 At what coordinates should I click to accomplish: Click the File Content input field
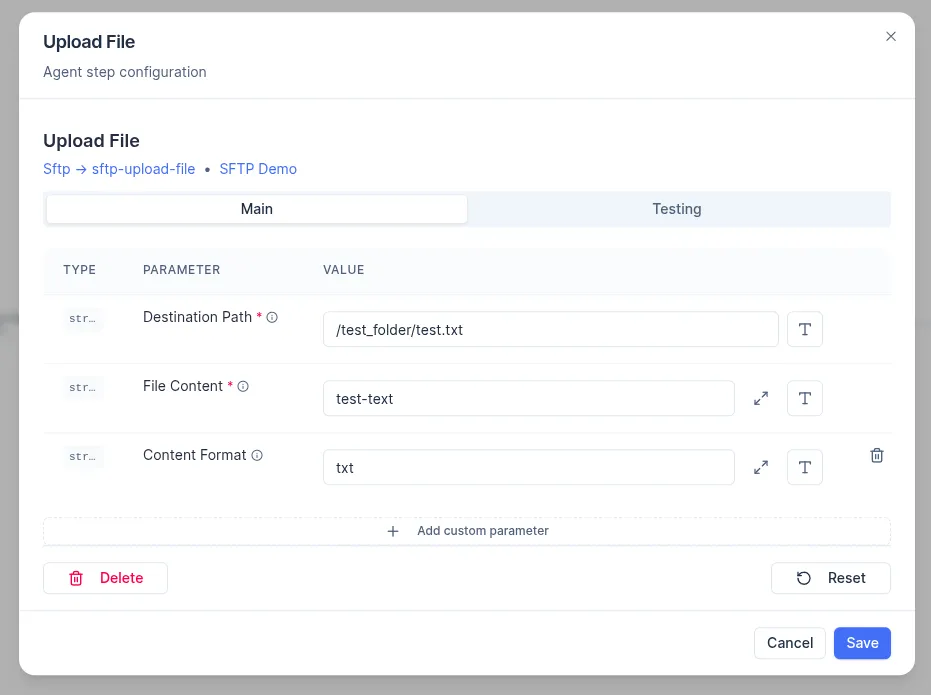pos(528,398)
